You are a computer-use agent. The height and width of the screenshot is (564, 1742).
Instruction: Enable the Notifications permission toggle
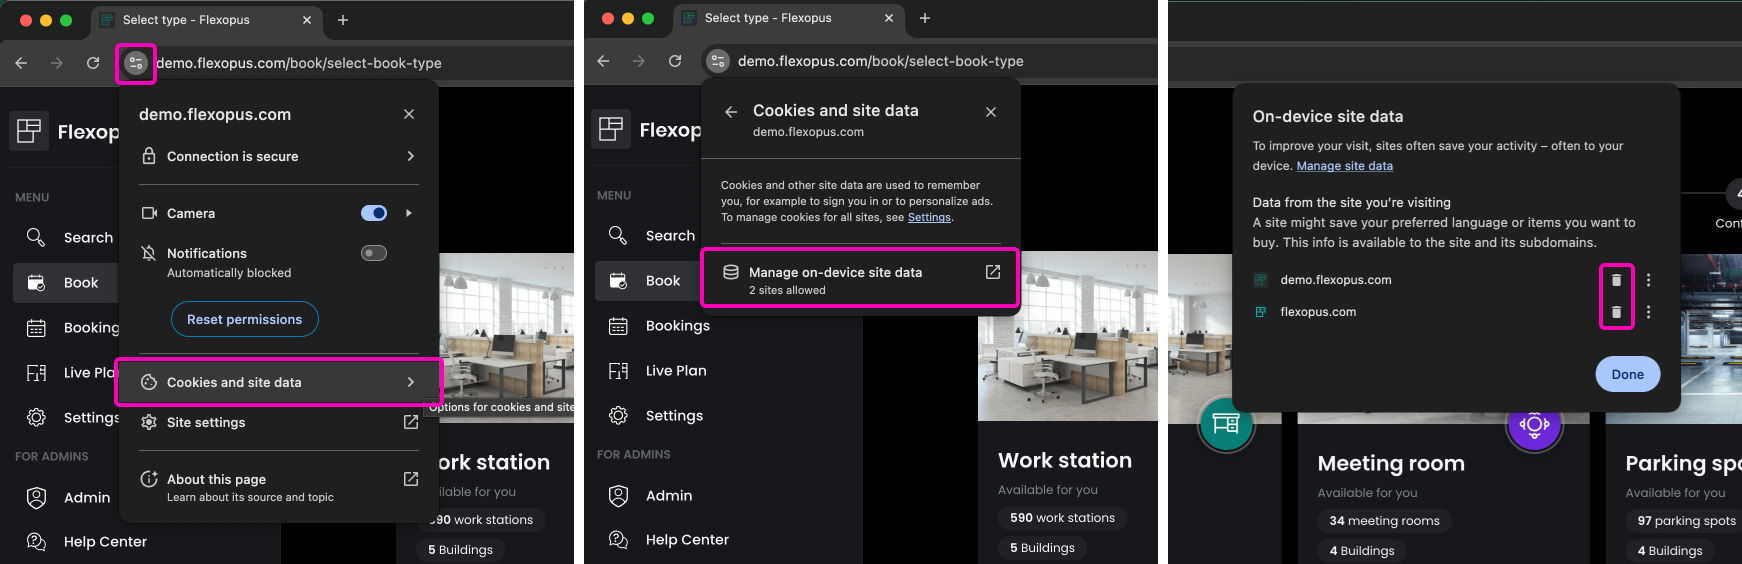click(374, 253)
